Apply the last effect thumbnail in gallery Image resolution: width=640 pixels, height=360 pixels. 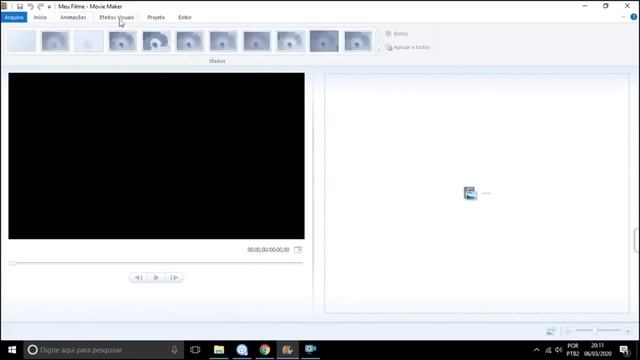click(358, 41)
